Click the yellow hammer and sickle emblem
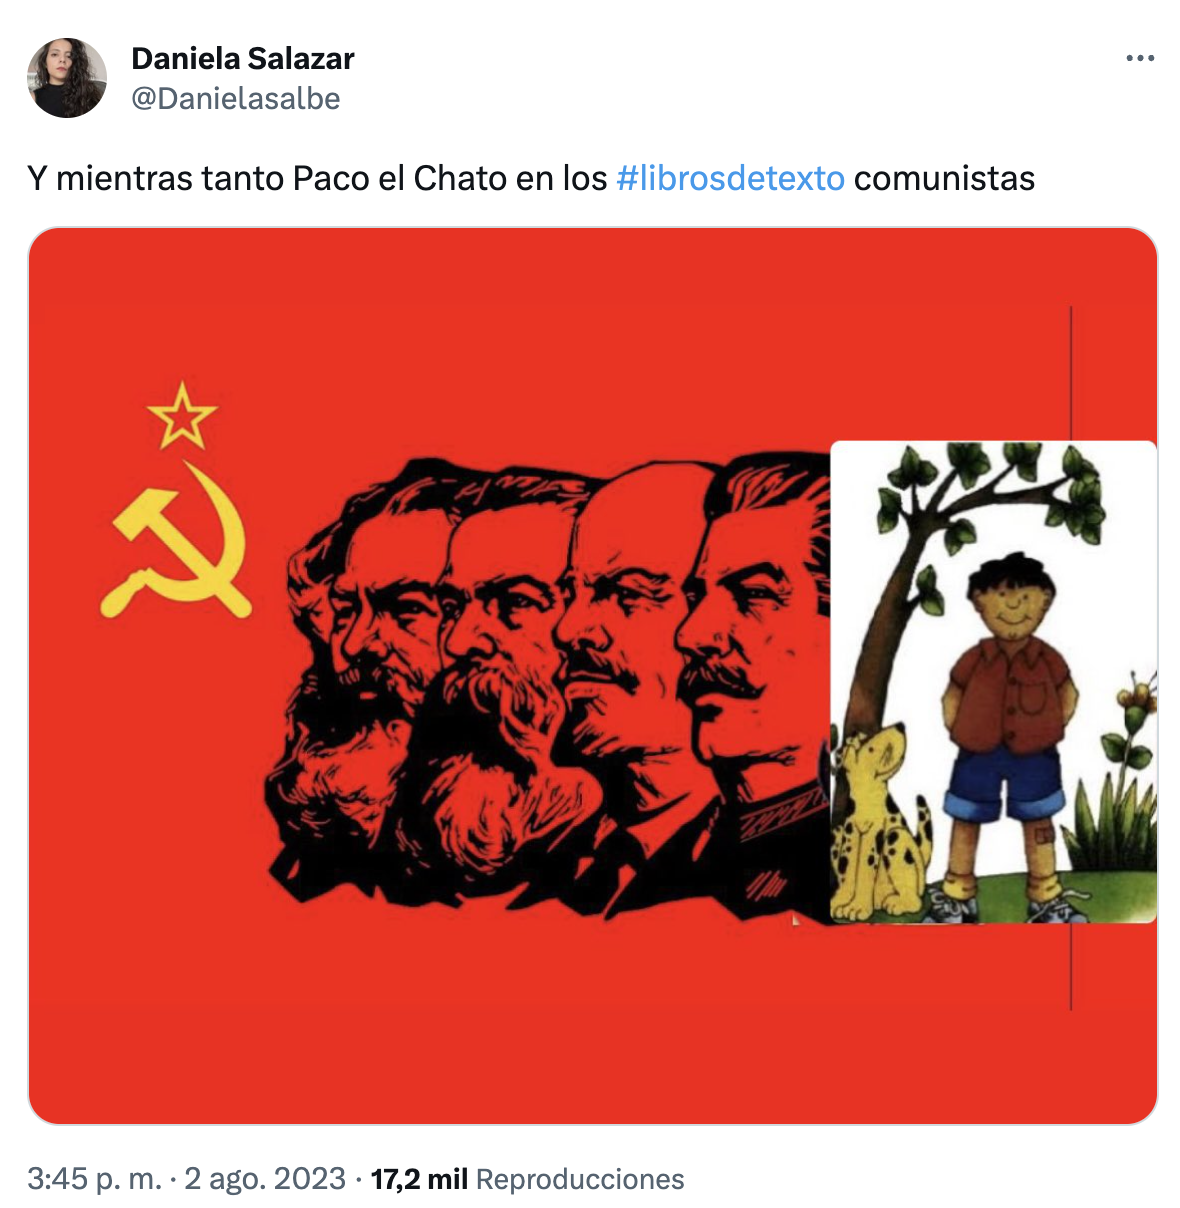1180x1208 pixels. click(176, 540)
